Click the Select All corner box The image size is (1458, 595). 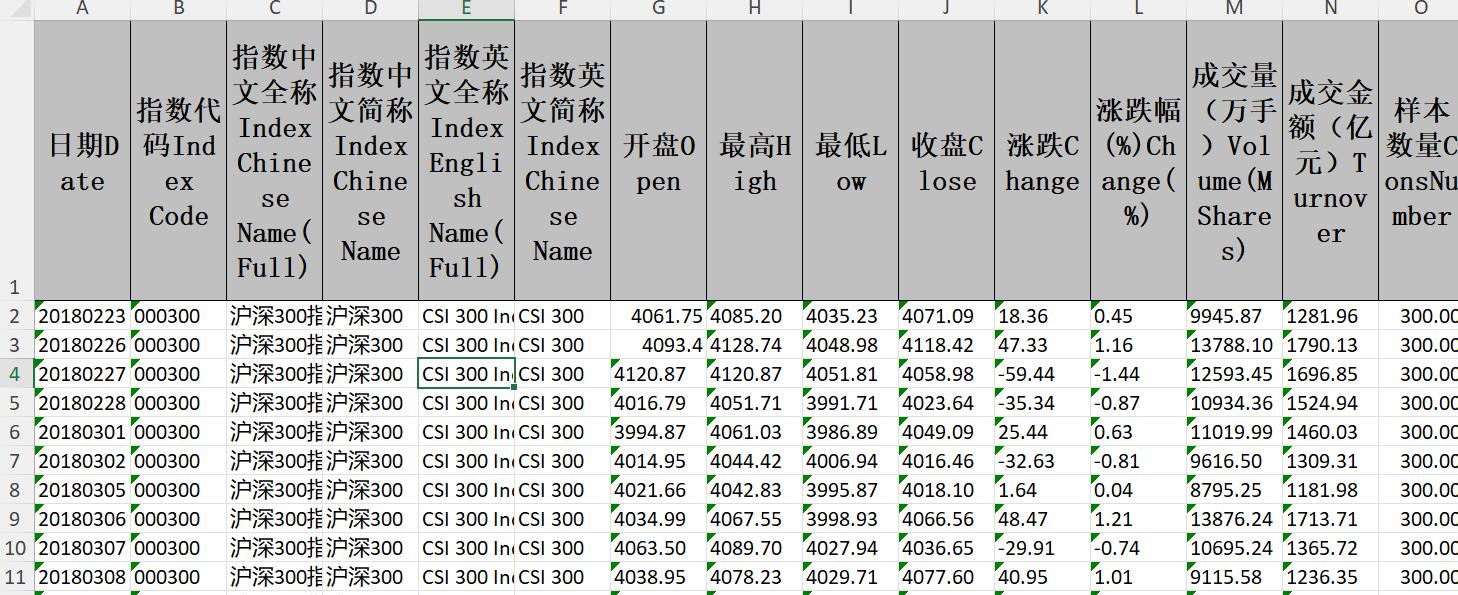tap(18, 10)
